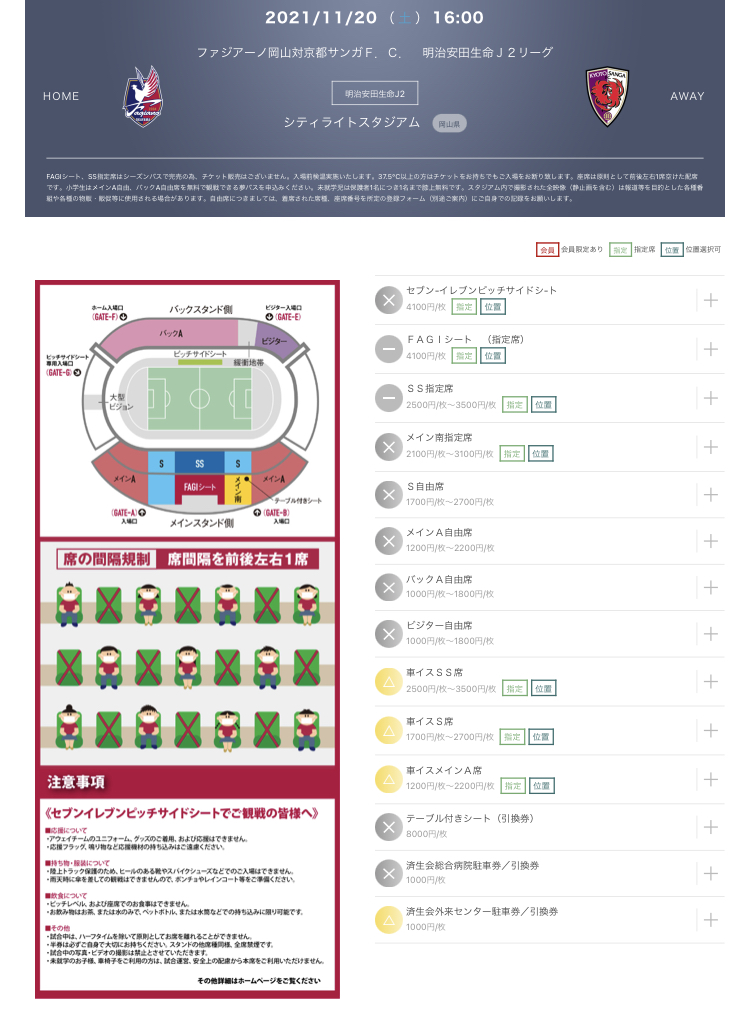This screenshot has width=750, height=1014.
Task: Click the SS block on stadium map
Action: 199,463
